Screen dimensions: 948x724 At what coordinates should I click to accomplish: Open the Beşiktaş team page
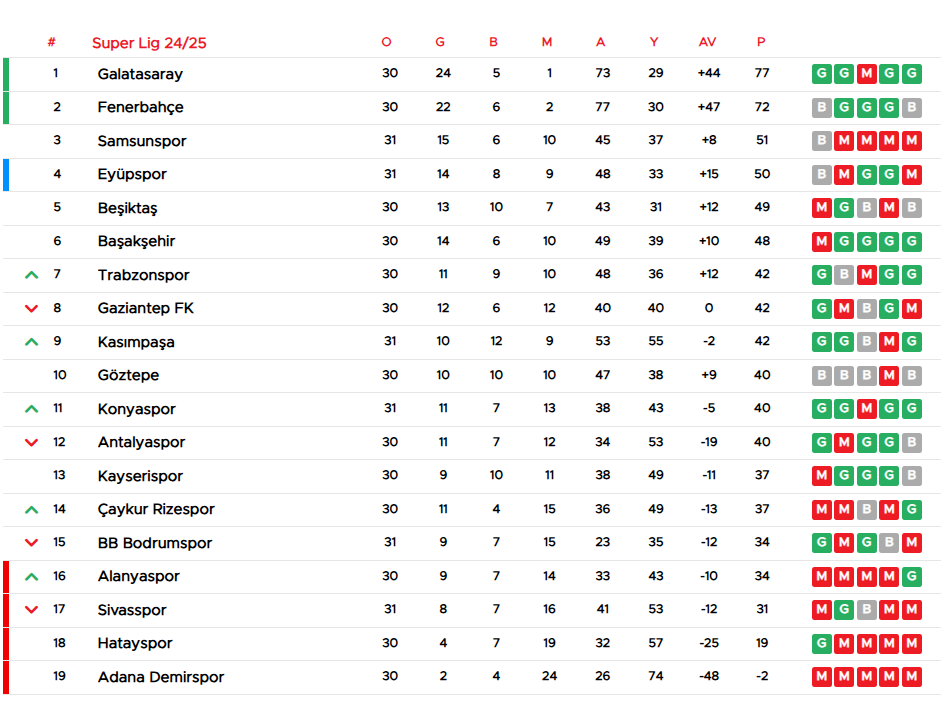pos(127,208)
